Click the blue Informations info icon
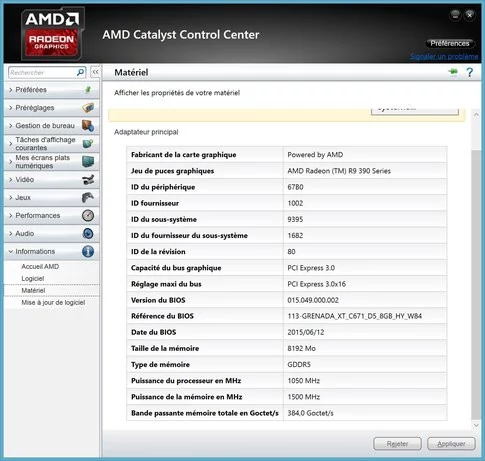Image resolution: width=485 pixels, height=461 pixels. coord(88,251)
